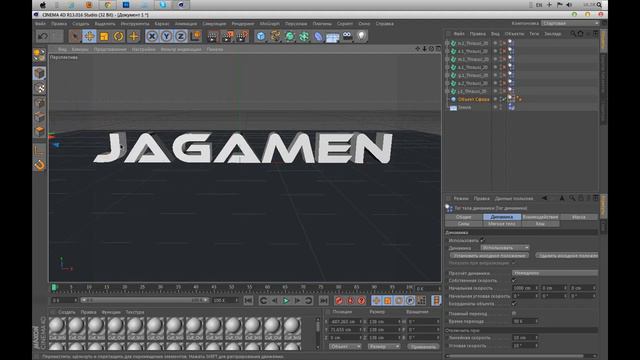Toggle Собственная скорость checkbox
The image size is (640, 360).
514,280
